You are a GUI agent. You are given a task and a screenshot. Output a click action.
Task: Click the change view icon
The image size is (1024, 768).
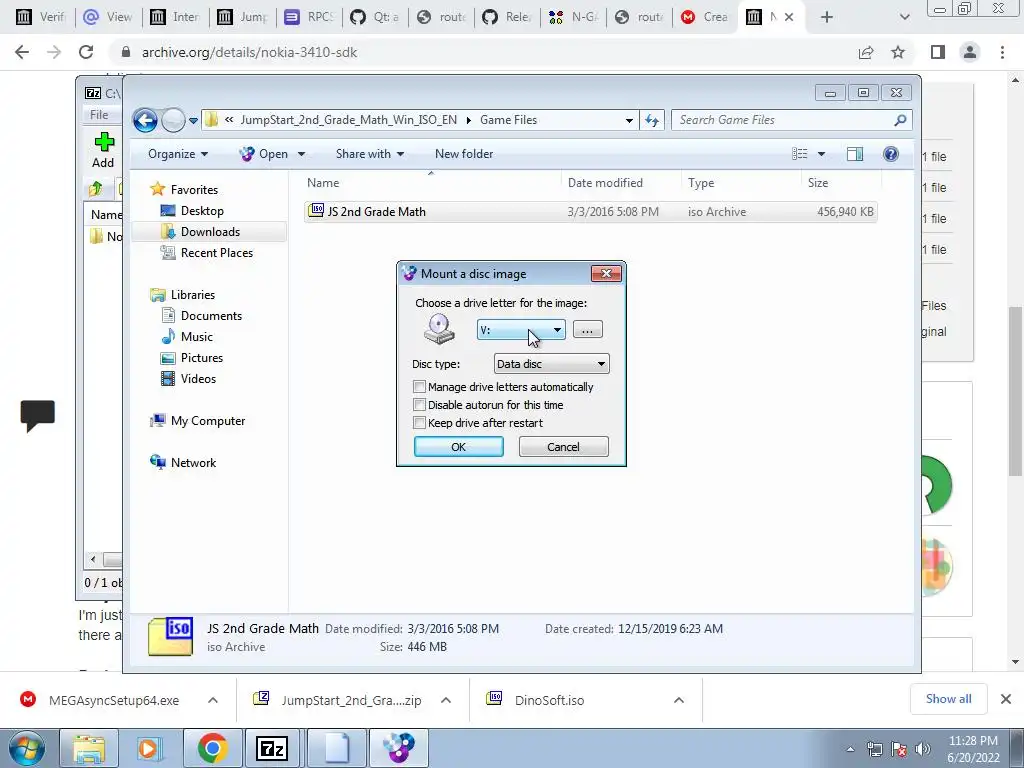799,154
